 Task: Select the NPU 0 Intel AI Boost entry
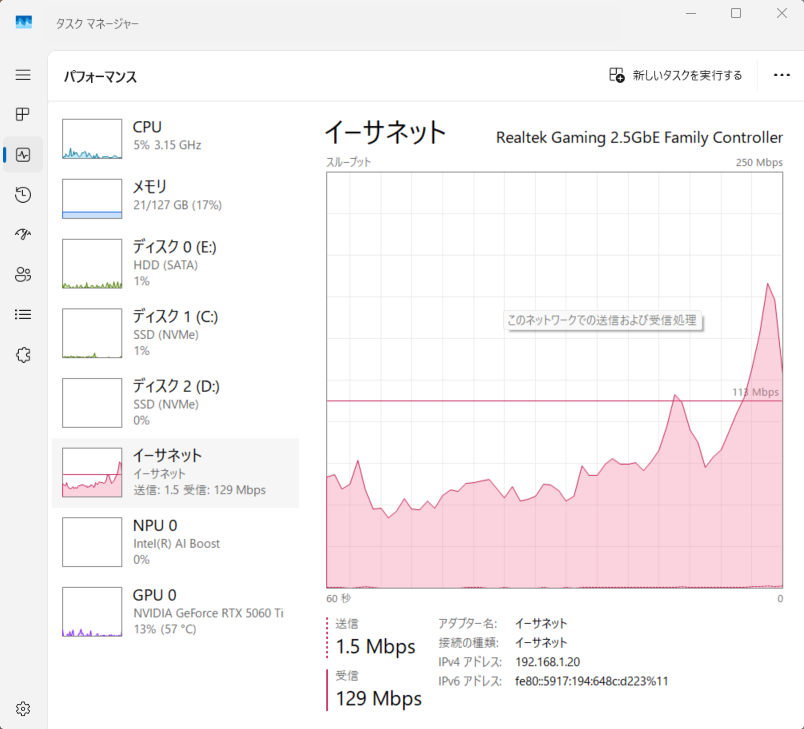[175, 542]
